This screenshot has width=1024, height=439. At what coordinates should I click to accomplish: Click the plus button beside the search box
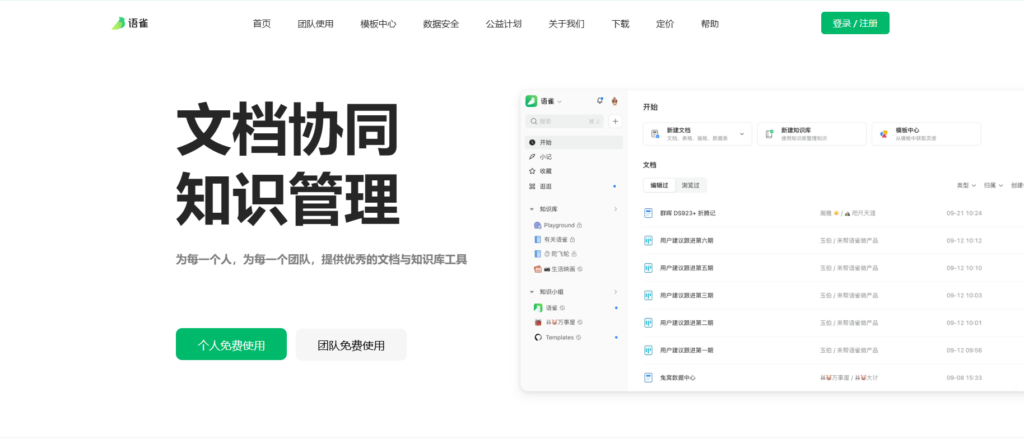(x=615, y=122)
